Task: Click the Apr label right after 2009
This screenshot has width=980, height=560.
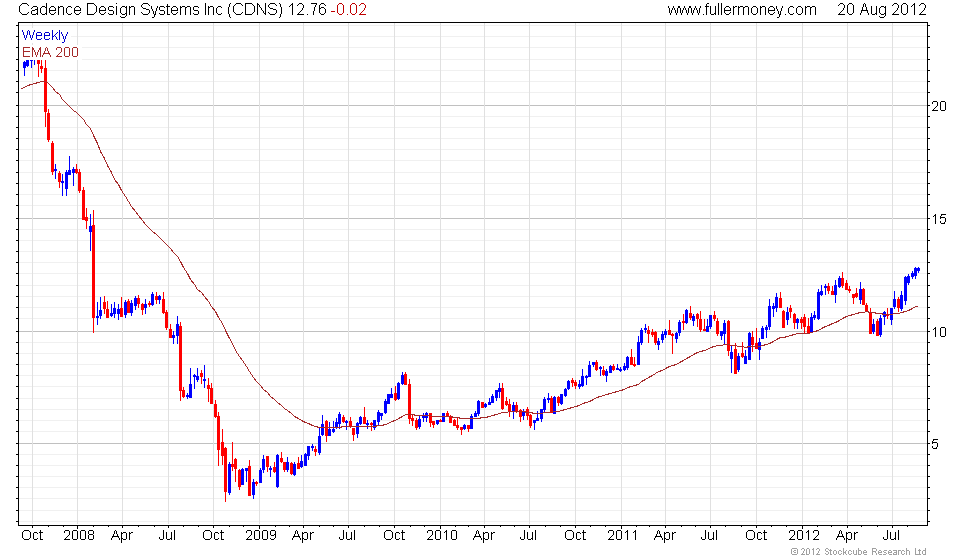Action: 303,536
